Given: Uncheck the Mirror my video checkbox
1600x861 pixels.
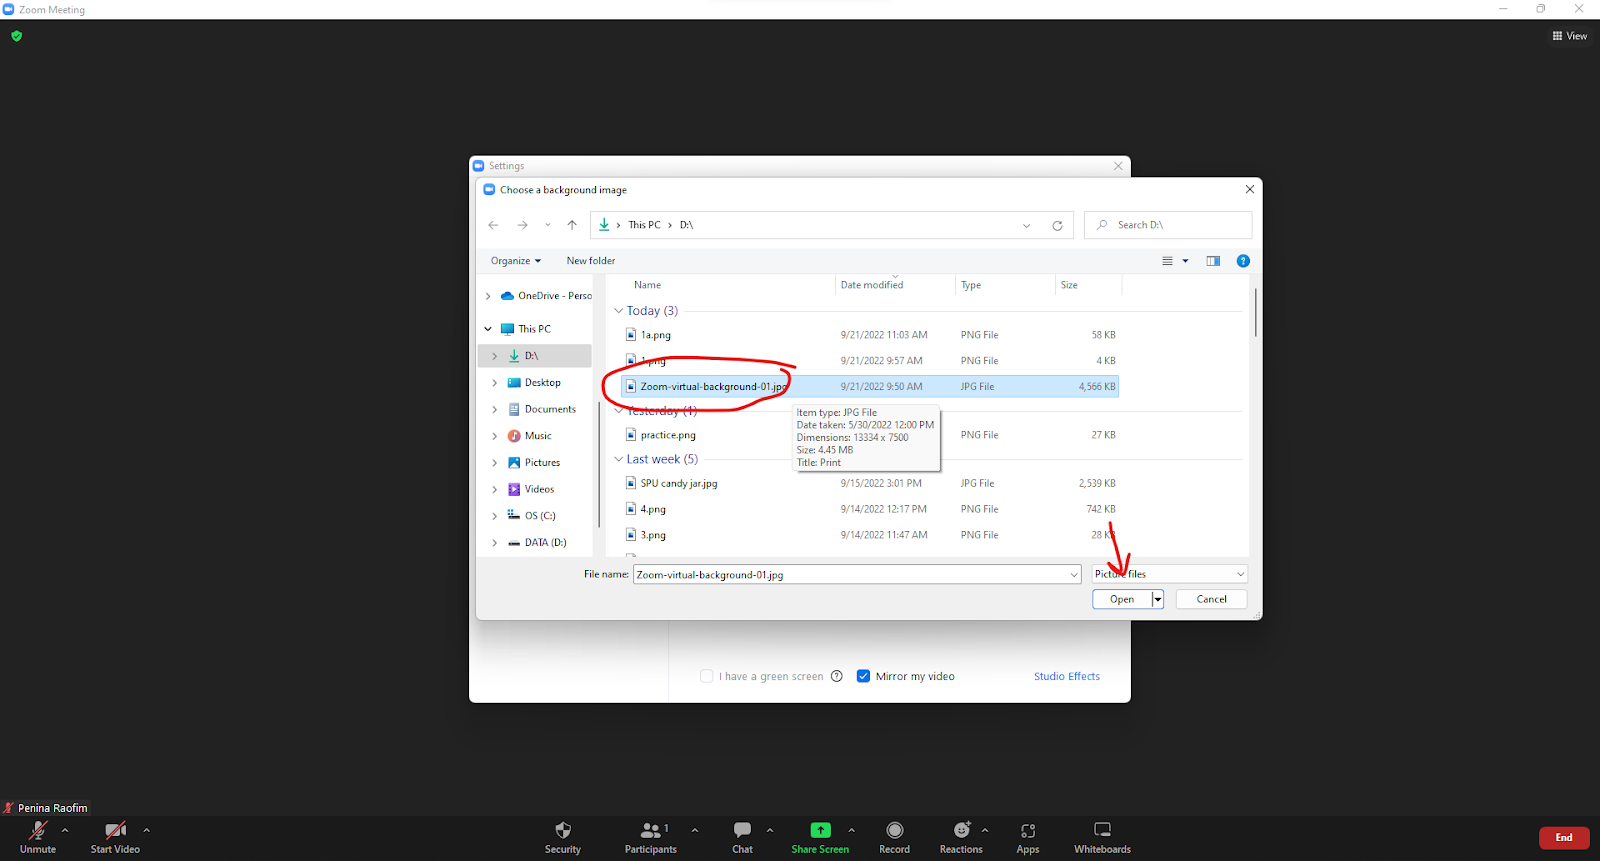Looking at the screenshot, I should pos(863,676).
